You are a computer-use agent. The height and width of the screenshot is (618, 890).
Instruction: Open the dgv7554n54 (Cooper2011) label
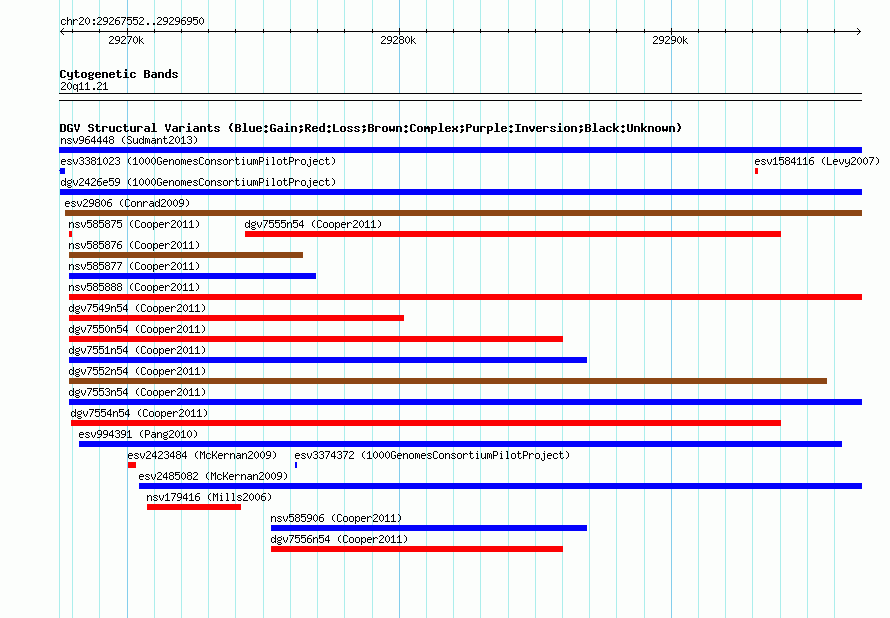pos(139,413)
